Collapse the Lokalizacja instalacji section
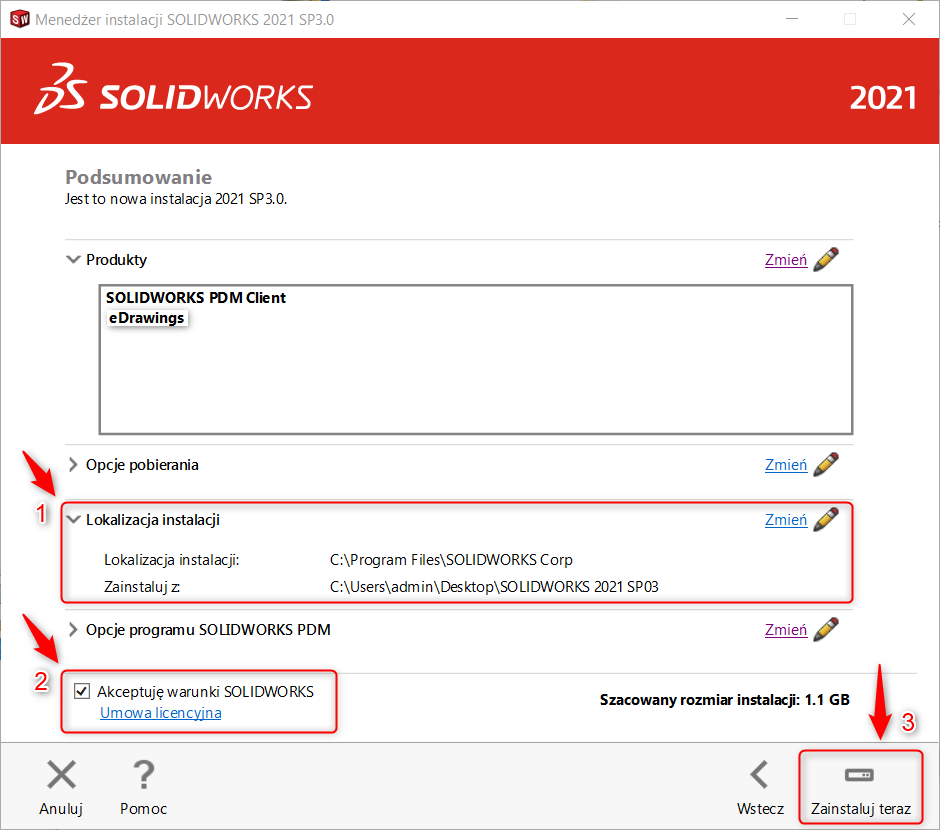Screen dimensions: 940x830 (x=73, y=520)
